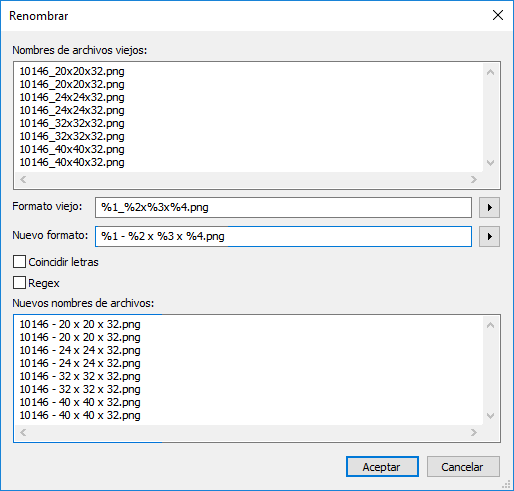Click the dialog resize grip corner
The width and height of the screenshot is (514, 491).
(x=506, y=484)
